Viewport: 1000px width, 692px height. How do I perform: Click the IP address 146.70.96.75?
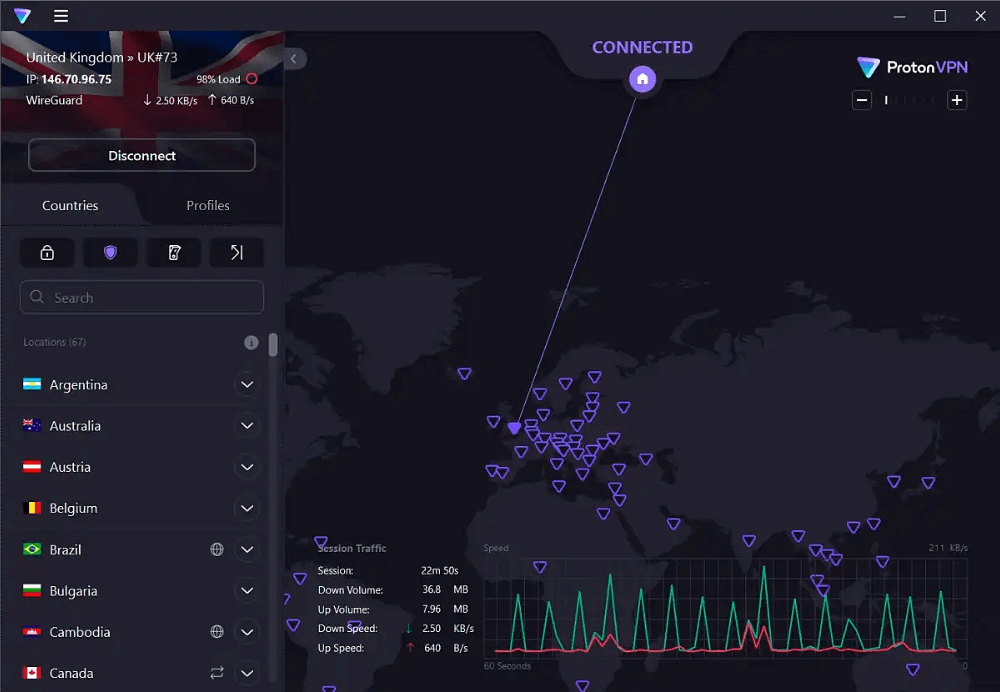coord(77,79)
